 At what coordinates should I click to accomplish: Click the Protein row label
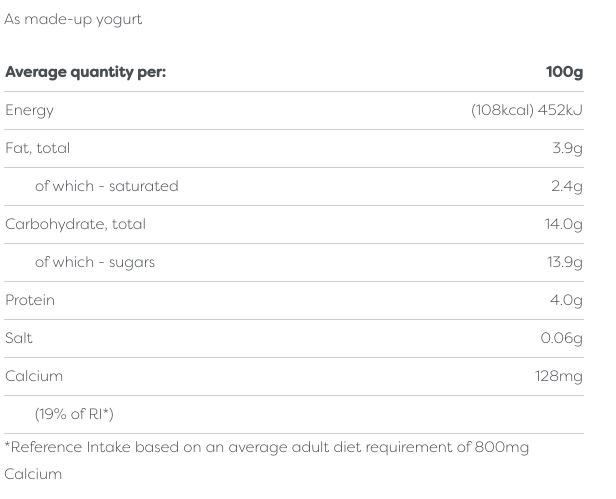30,300
